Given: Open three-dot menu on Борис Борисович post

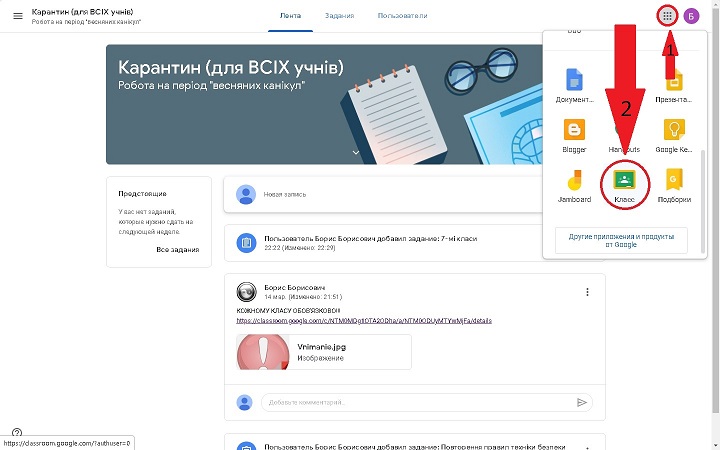Looking at the screenshot, I should 587,292.
